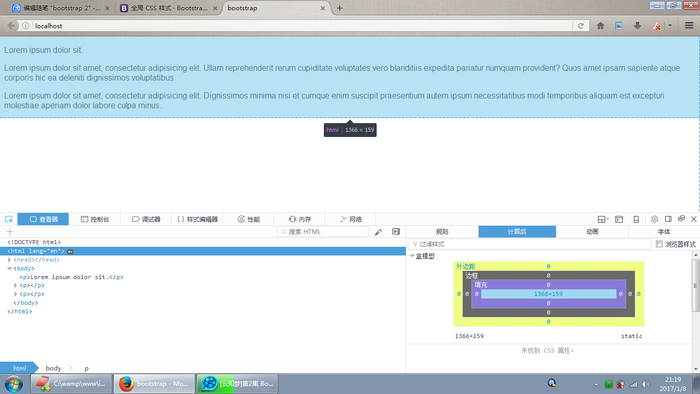Close the 全局 CSS 样式 tab
Image resolution: width=700 pixels, height=394 pixels.
(215, 8)
